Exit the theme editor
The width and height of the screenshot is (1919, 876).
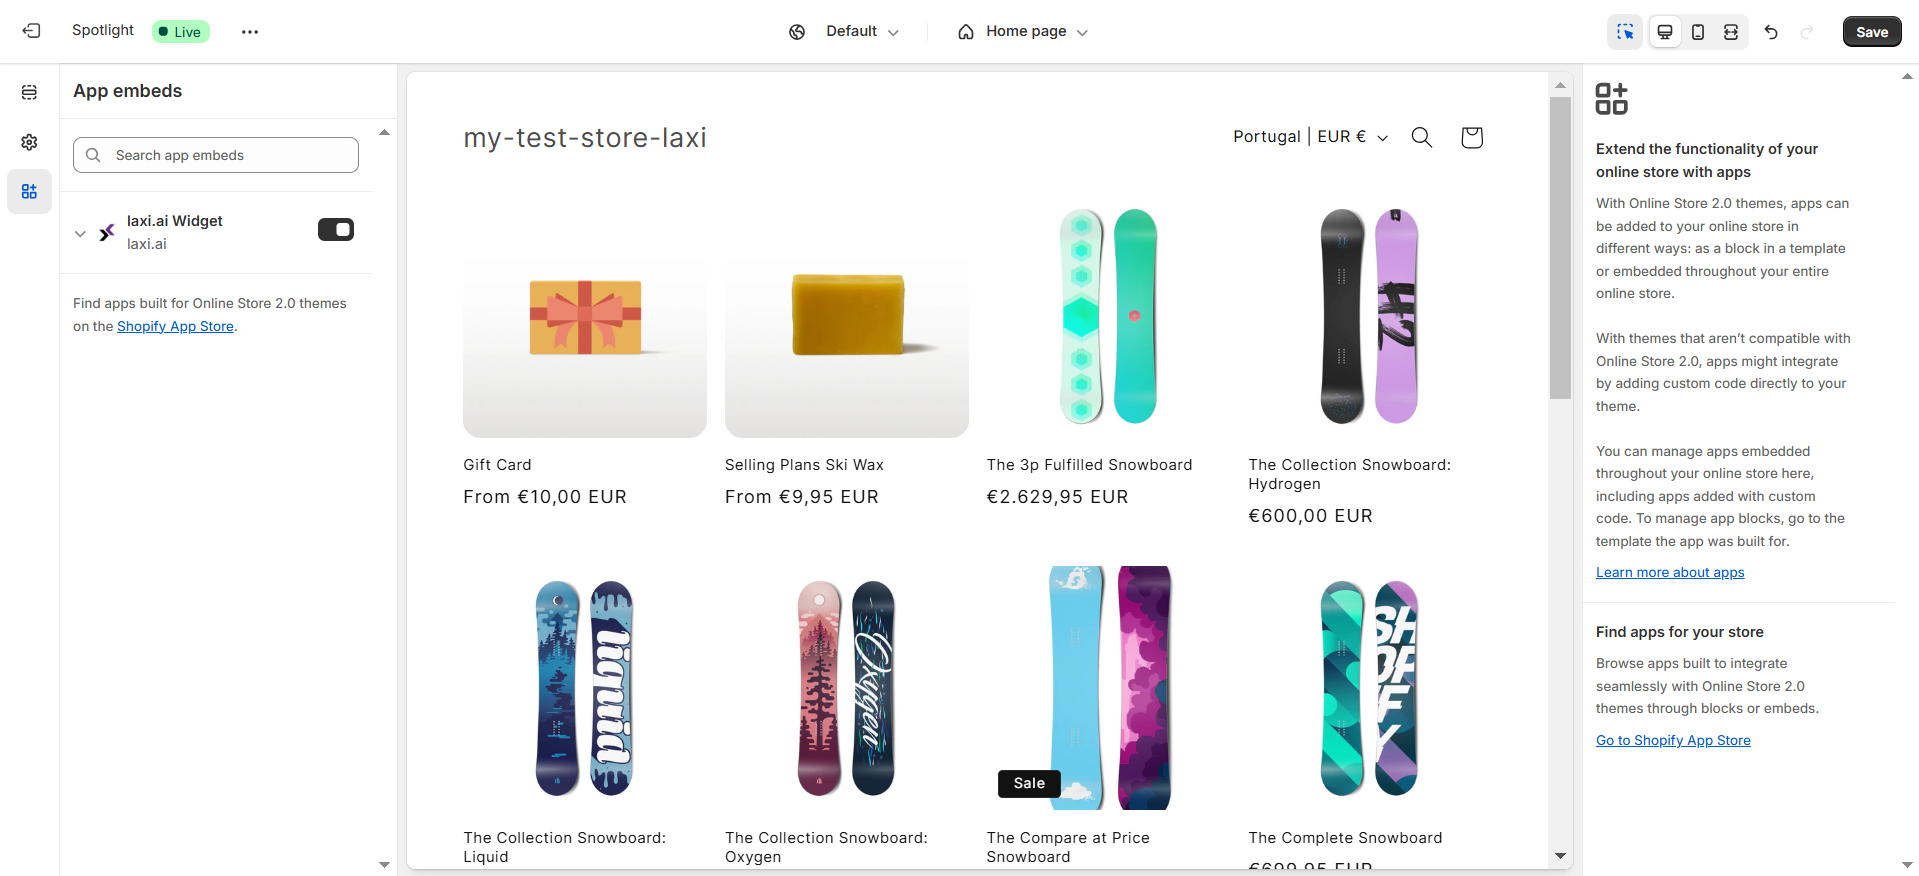pyautogui.click(x=30, y=31)
